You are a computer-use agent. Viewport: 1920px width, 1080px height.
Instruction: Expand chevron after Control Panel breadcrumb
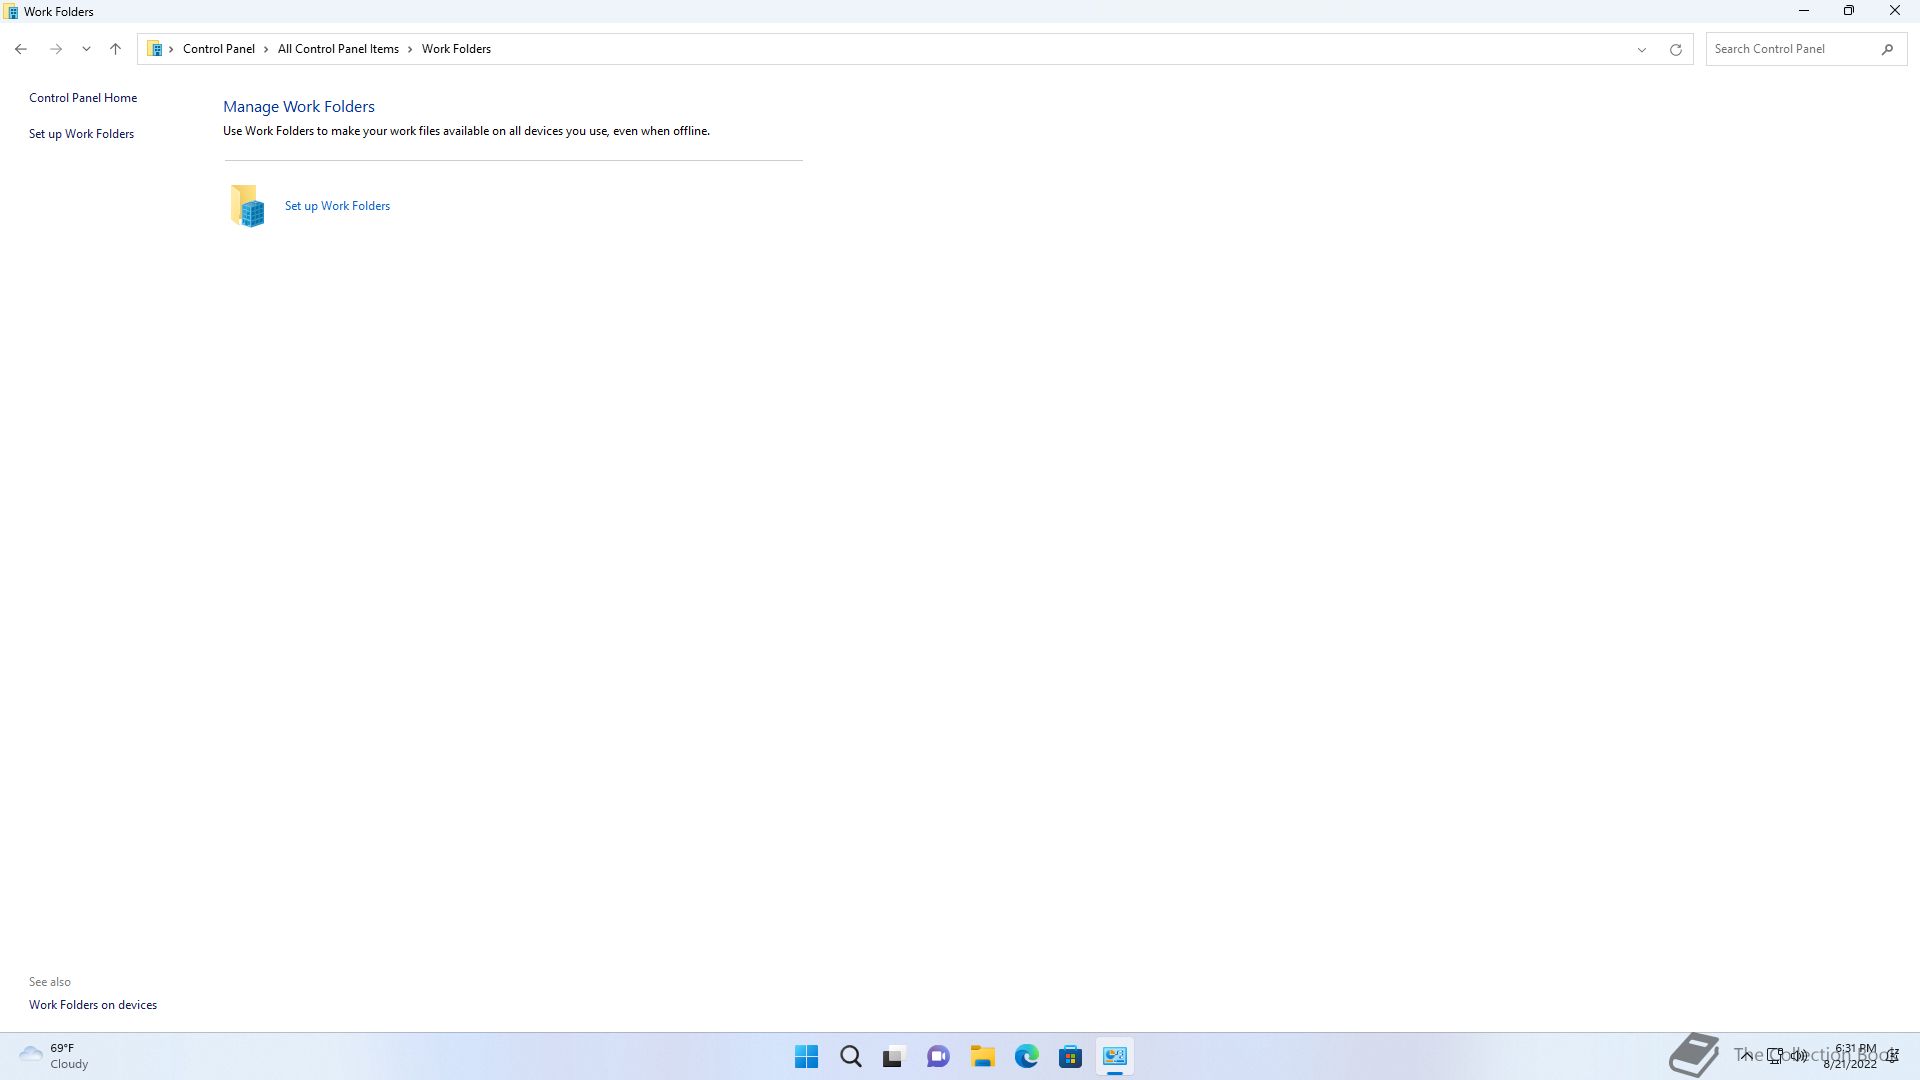tap(266, 49)
